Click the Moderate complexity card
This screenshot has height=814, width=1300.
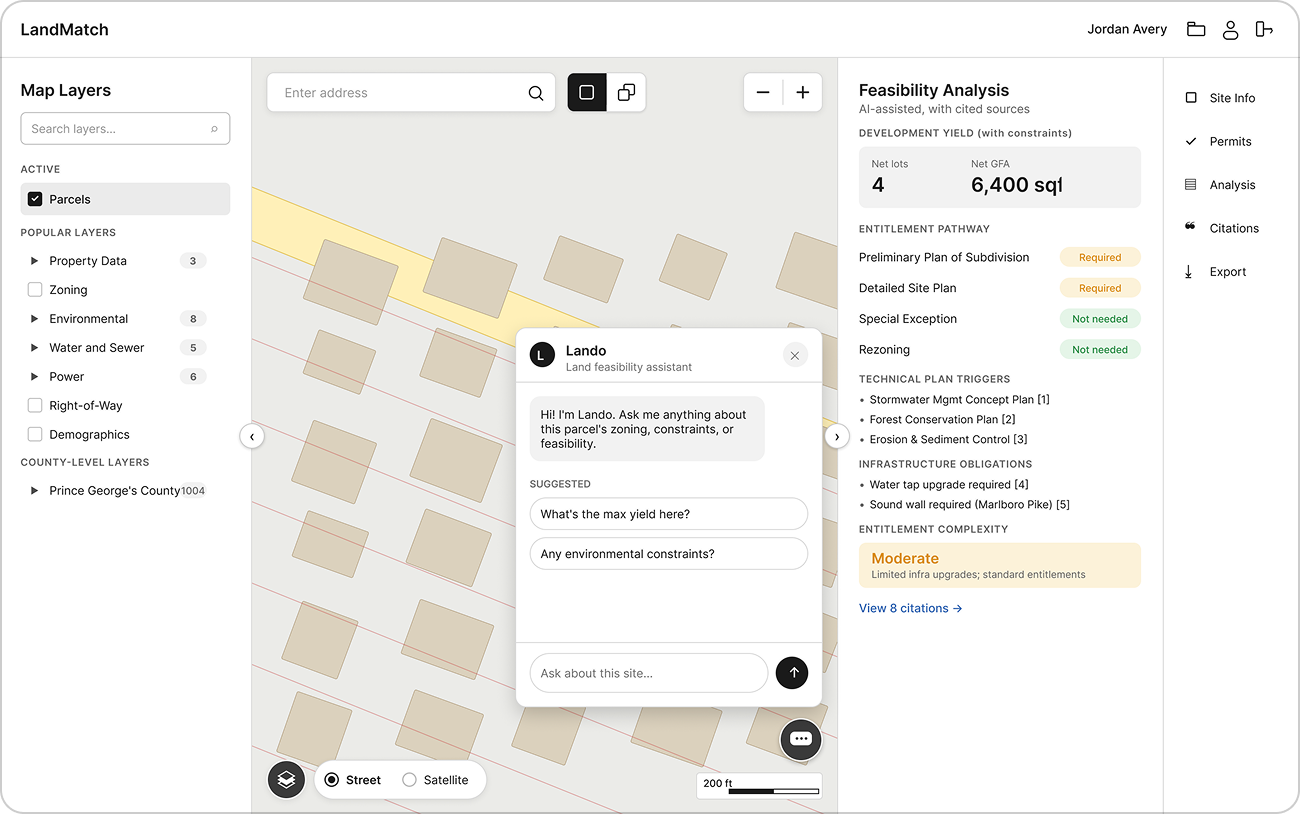[1000, 565]
